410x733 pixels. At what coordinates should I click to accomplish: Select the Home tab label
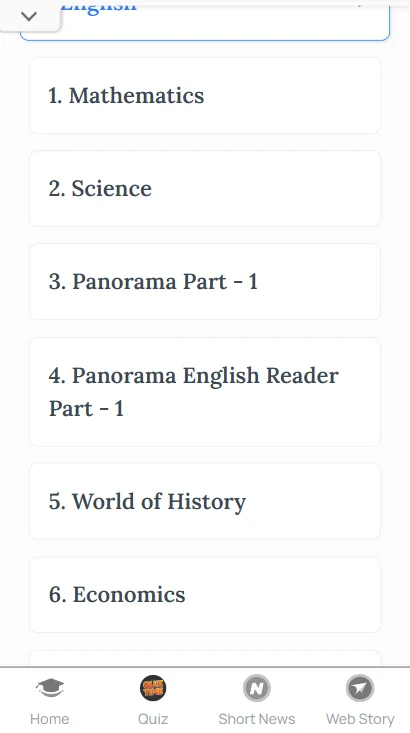50,719
